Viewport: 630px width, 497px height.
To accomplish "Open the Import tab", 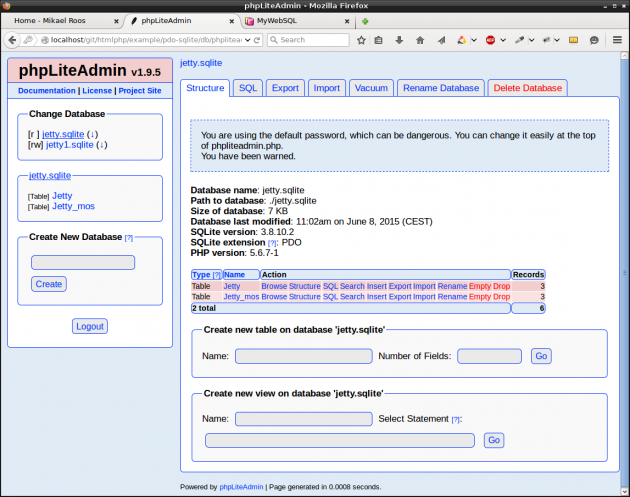I will (327, 88).
